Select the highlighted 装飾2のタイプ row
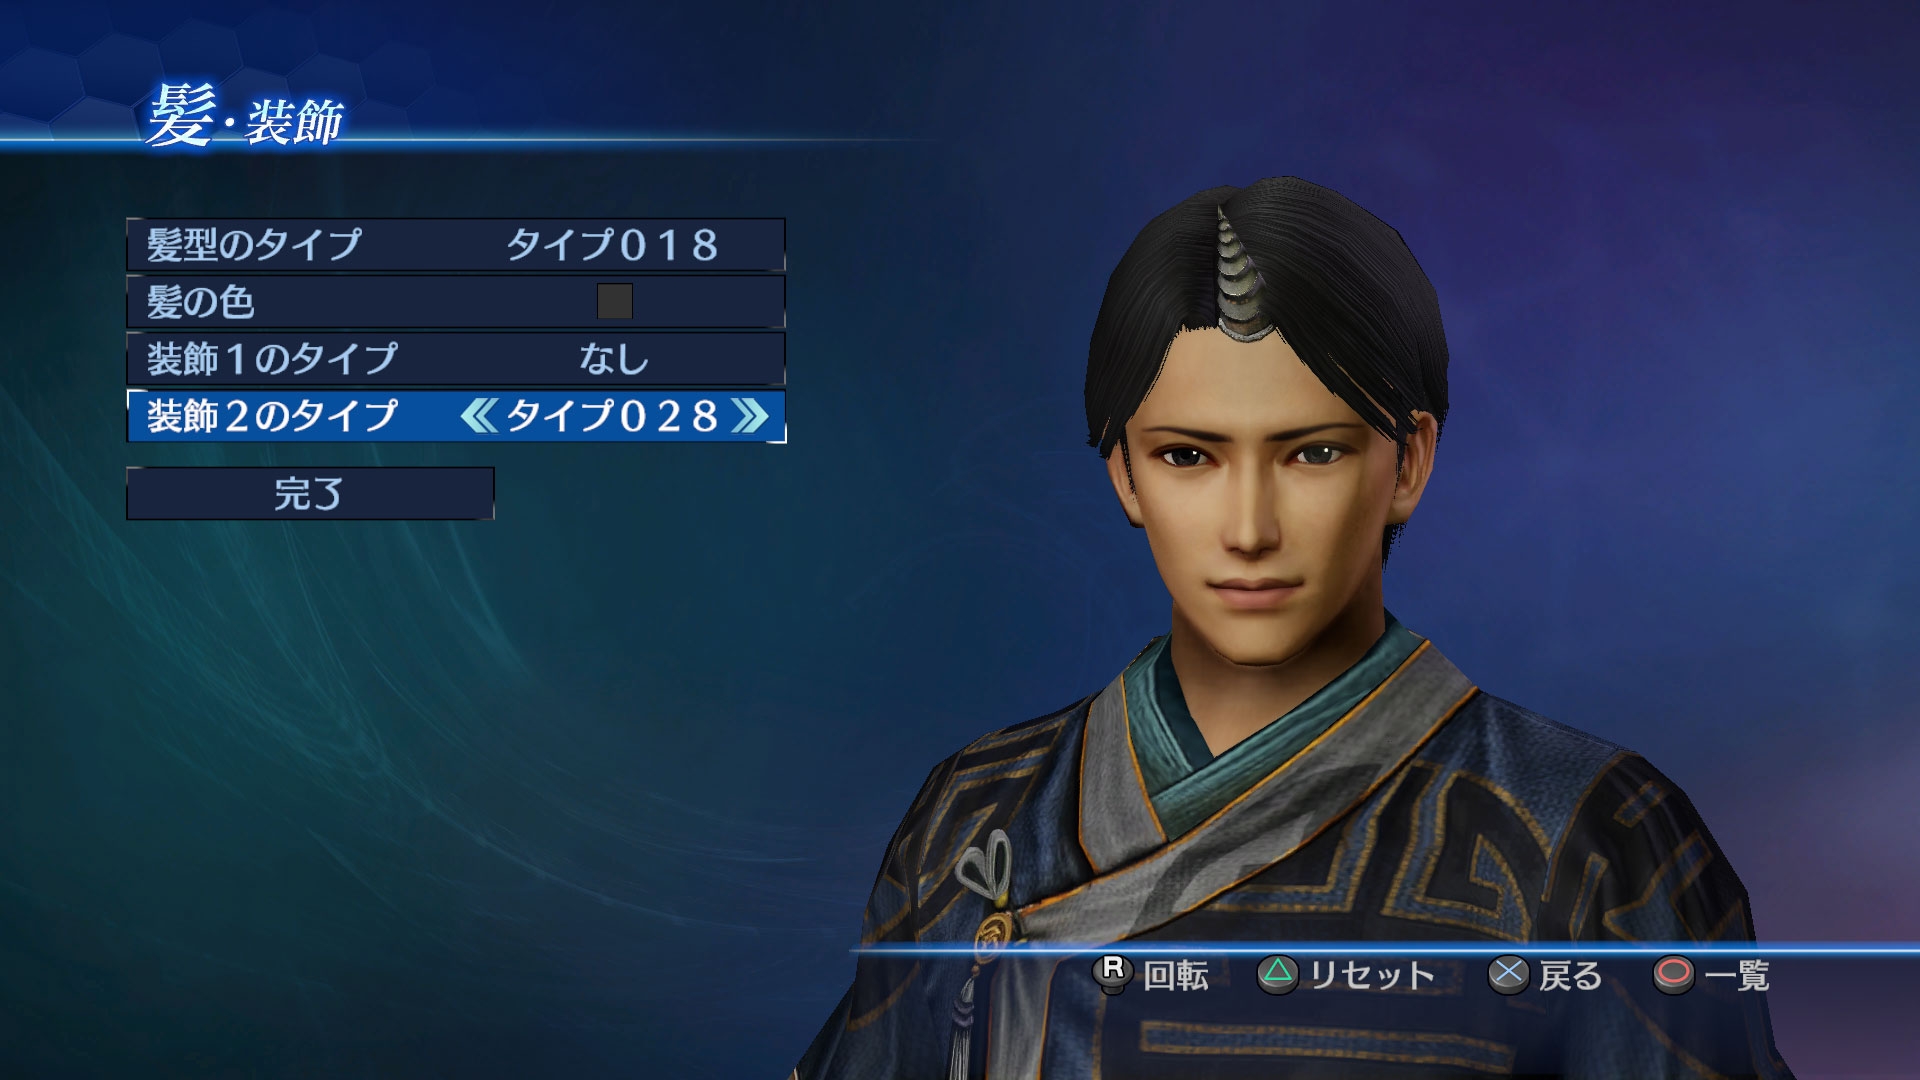The image size is (1920, 1080). pos(456,416)
